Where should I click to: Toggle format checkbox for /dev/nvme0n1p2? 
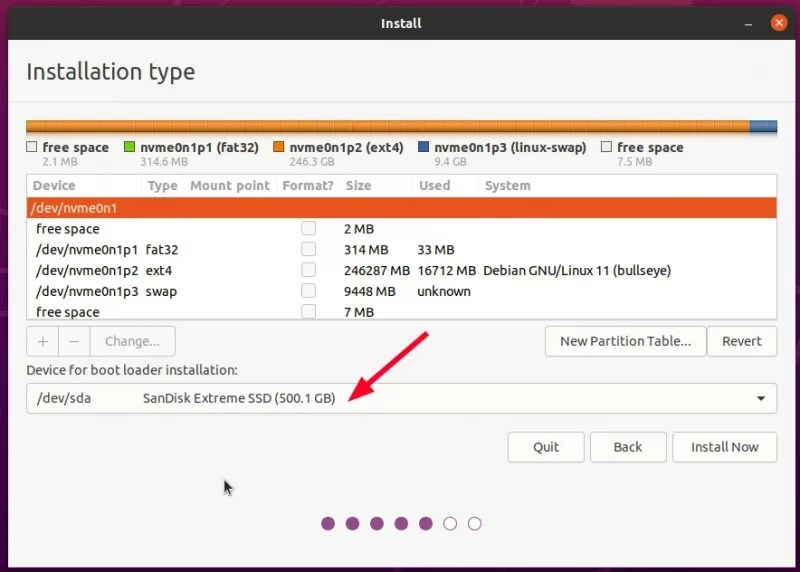click(x=308, y=270)
